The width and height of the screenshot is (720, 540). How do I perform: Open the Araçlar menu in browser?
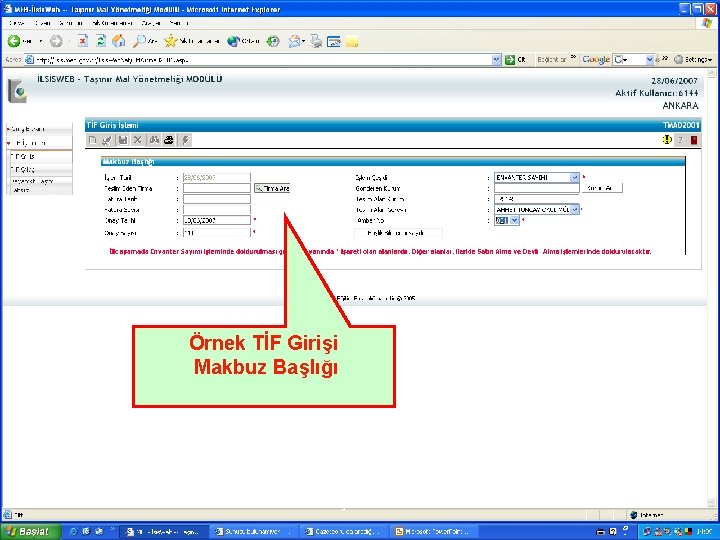coord(151,23)
